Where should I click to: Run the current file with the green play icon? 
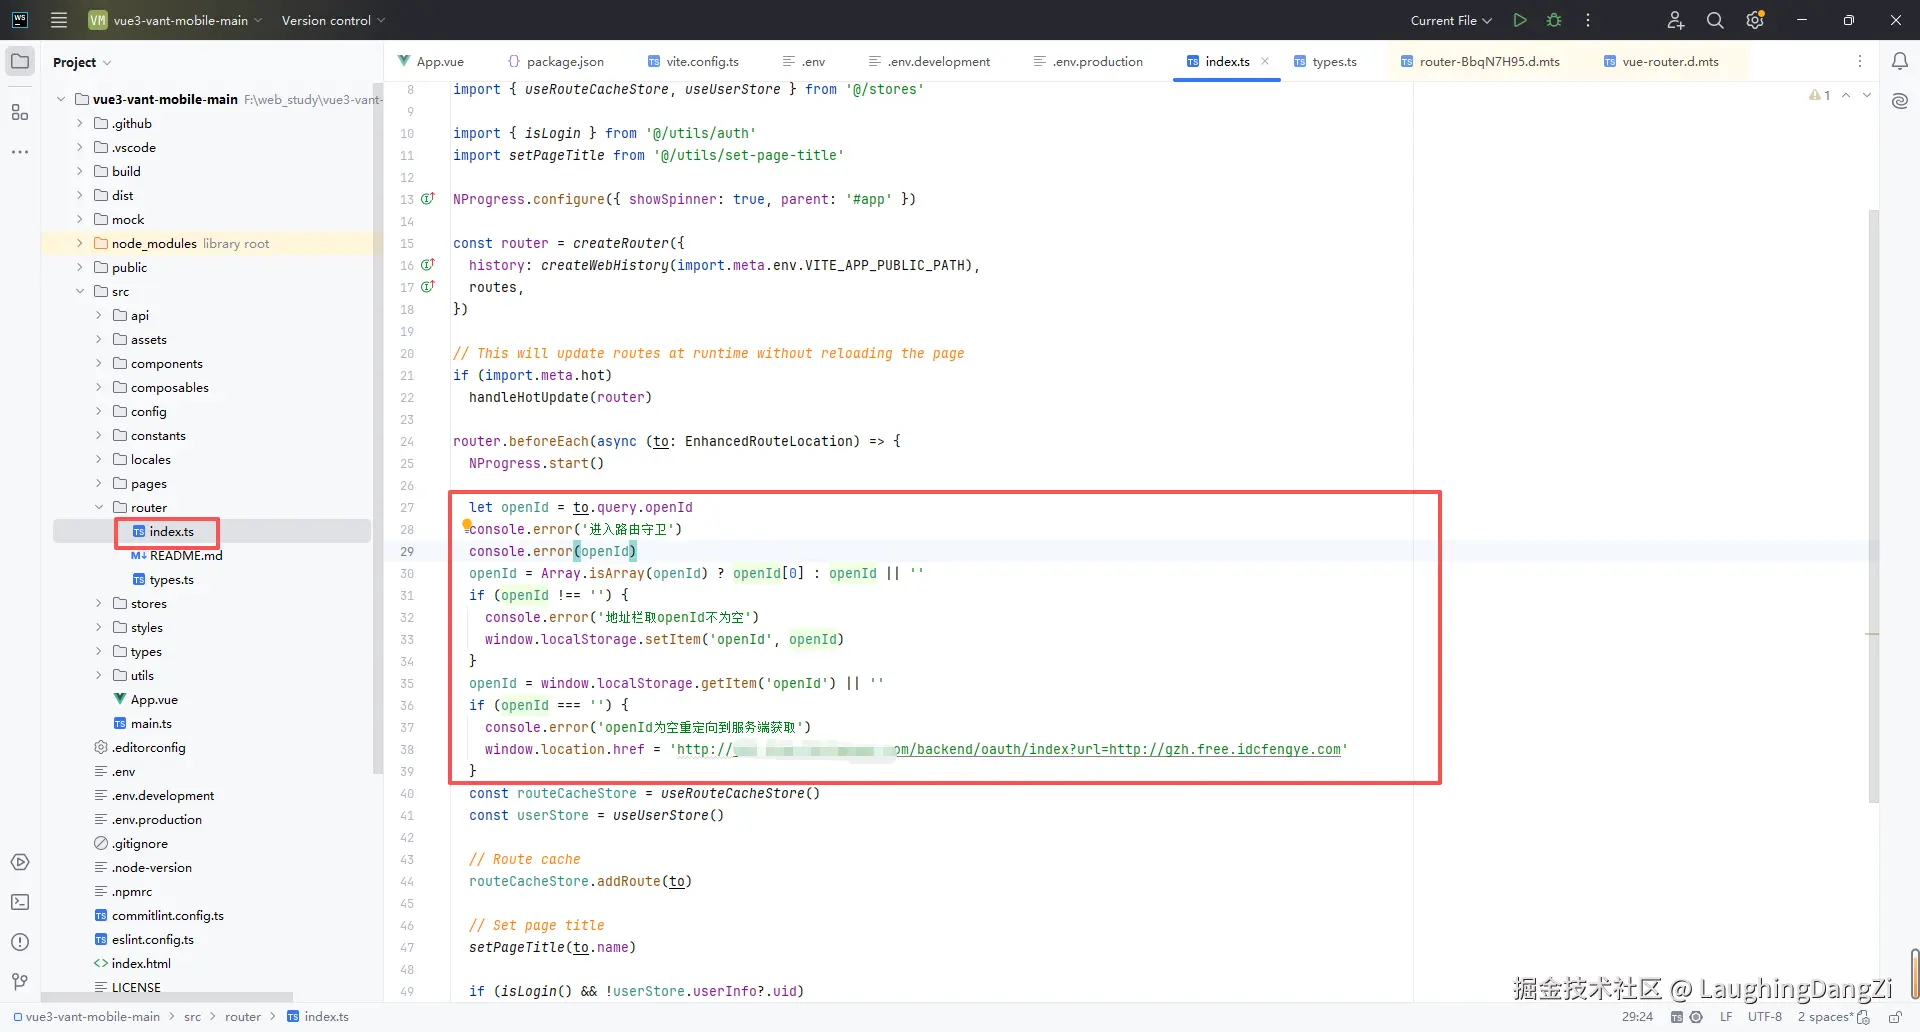click(x=1520, y=20)
